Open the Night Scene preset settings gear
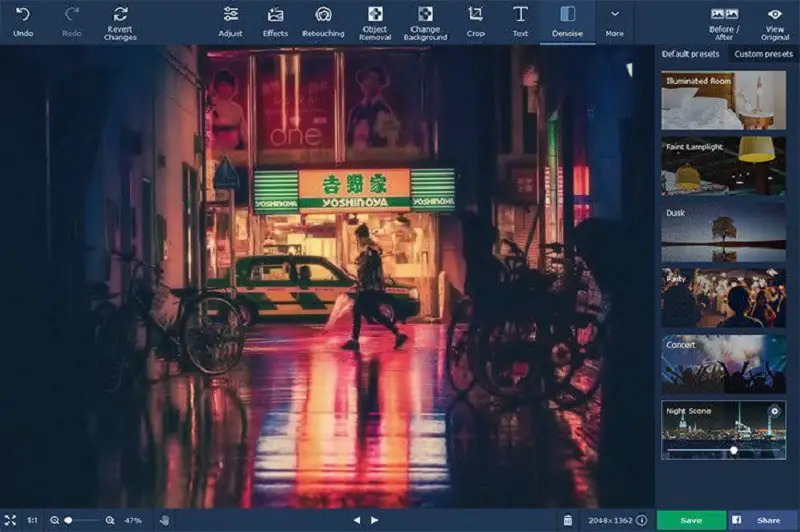The width and height of the screenshot is (800, 532). point(774,411)
